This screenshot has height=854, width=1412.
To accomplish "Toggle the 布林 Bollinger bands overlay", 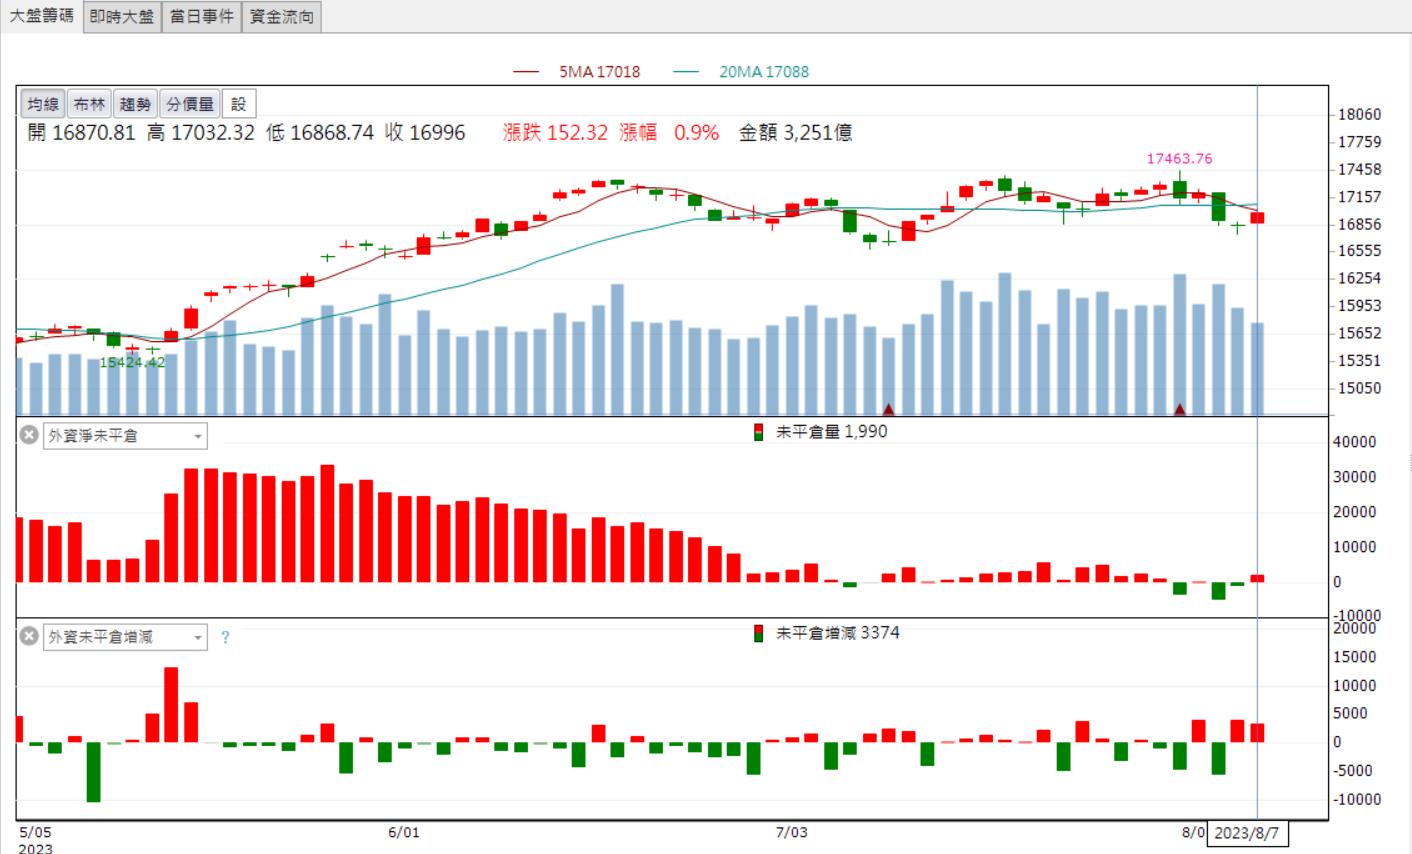I will tap(89, 104).
